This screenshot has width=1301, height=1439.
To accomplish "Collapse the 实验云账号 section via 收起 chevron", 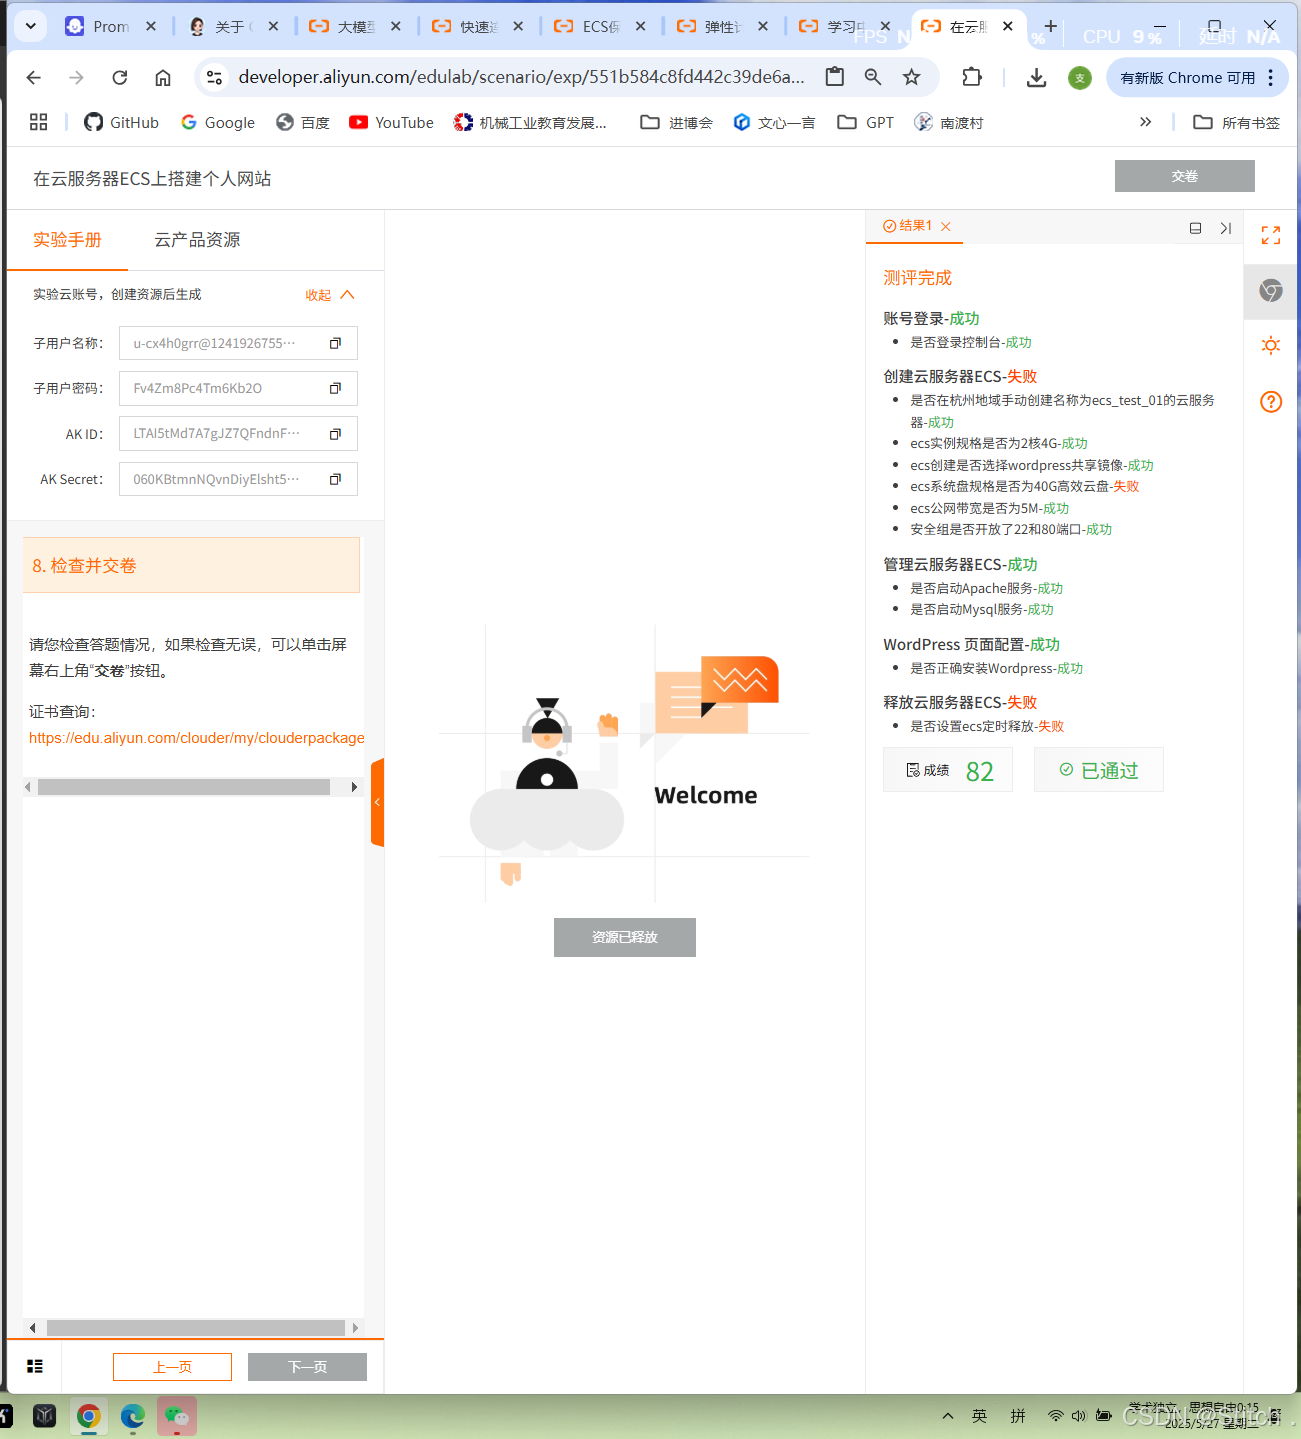I will [347, 294].
